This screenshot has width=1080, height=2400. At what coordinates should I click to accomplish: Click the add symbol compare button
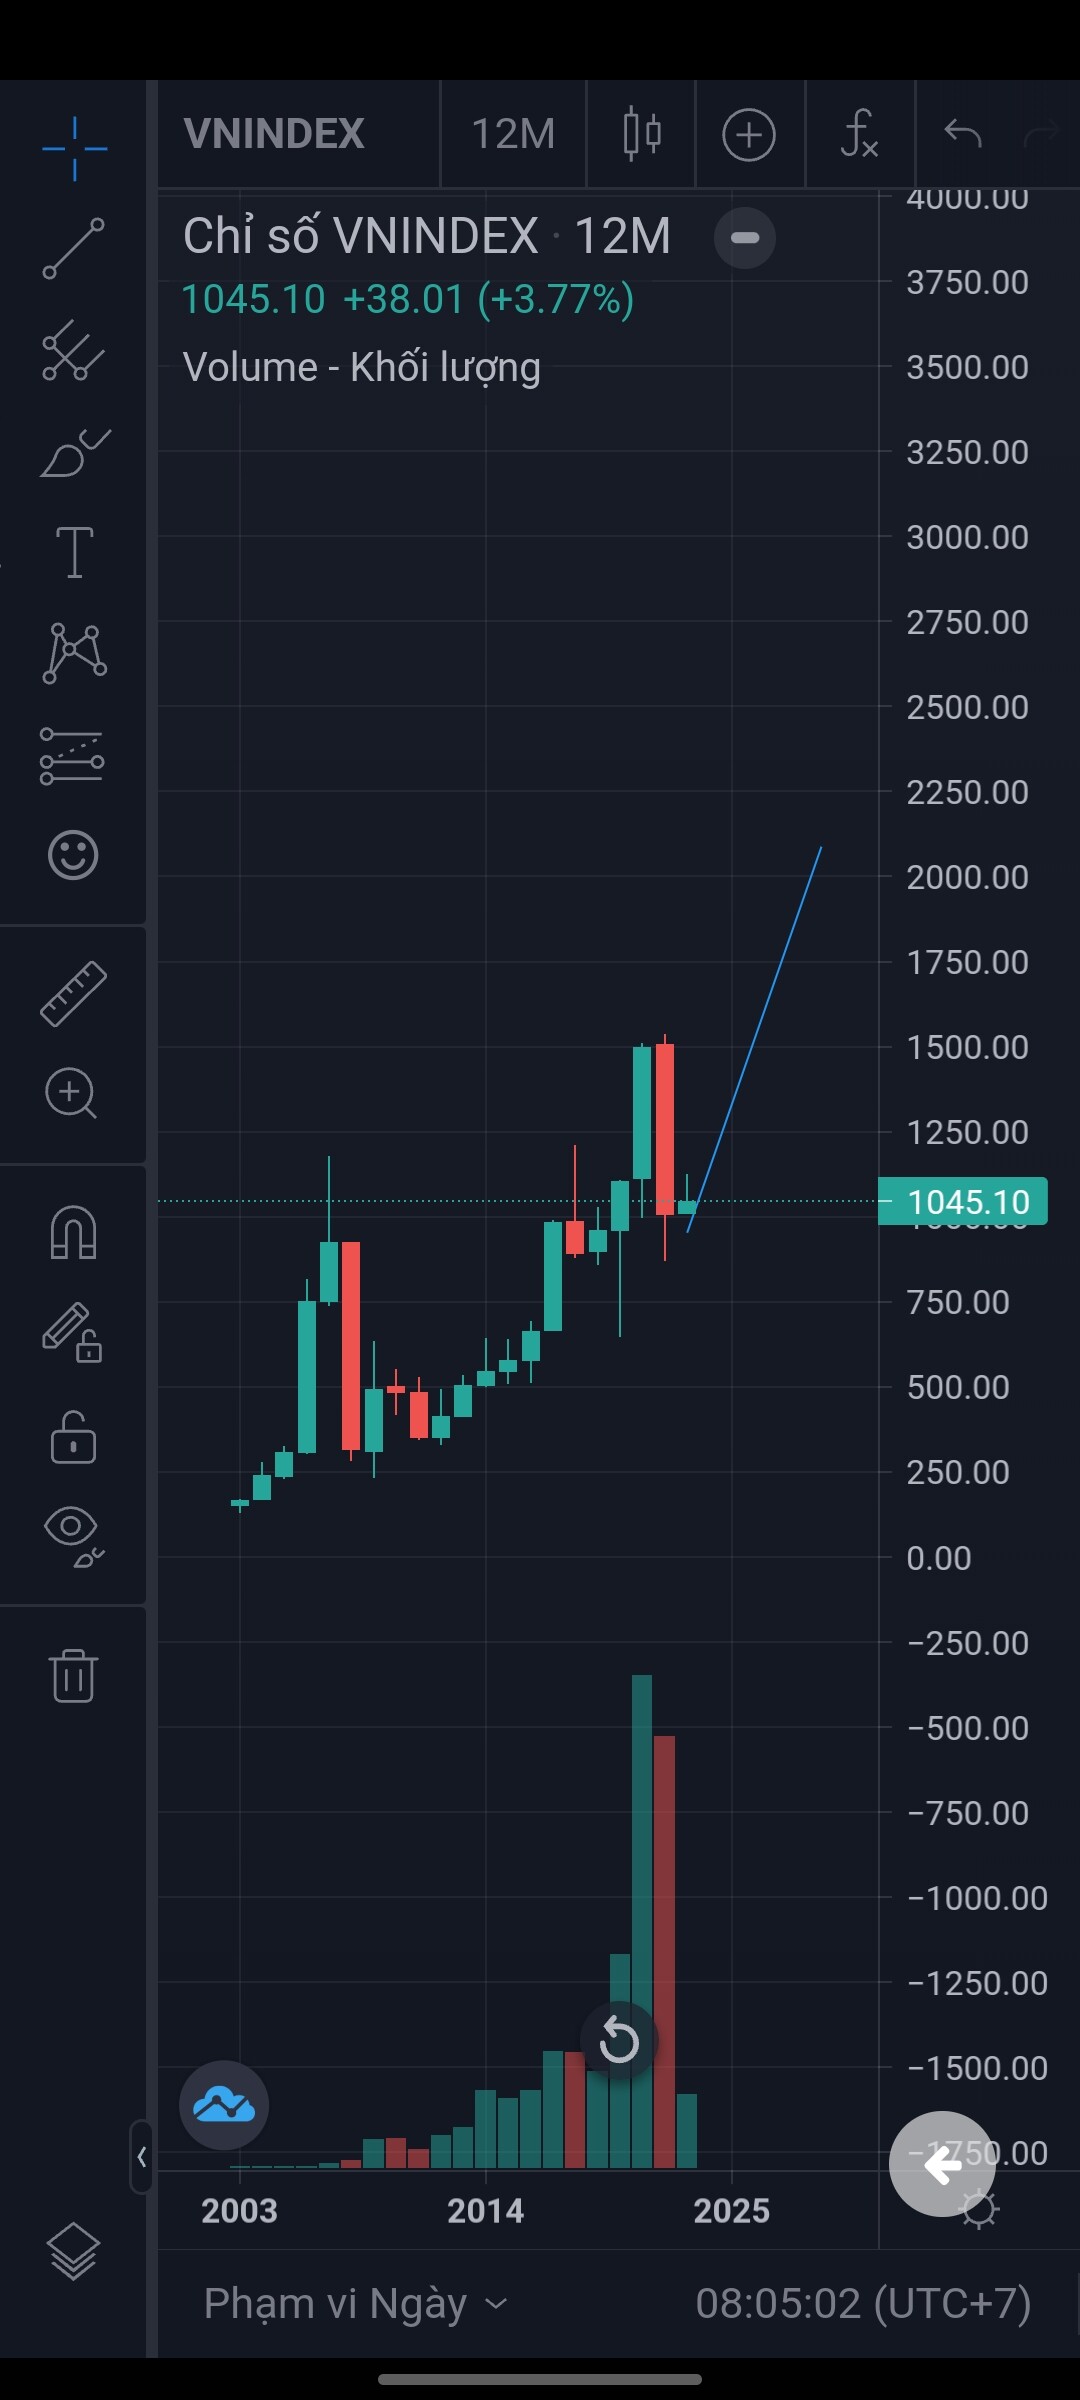coord(749,134)
